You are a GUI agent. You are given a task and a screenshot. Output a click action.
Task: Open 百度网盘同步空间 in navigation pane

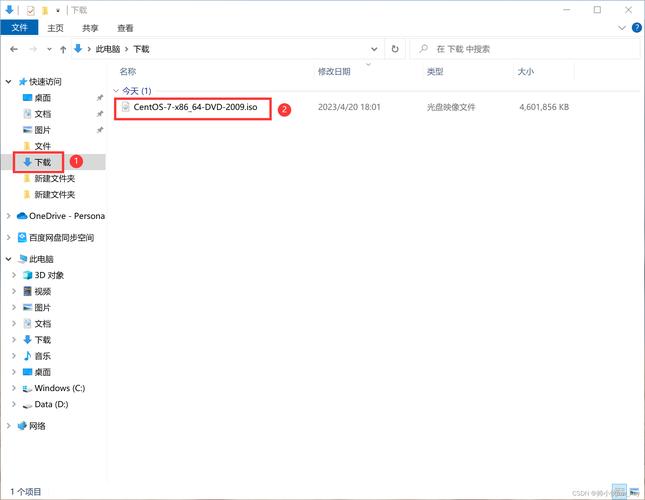61,237
